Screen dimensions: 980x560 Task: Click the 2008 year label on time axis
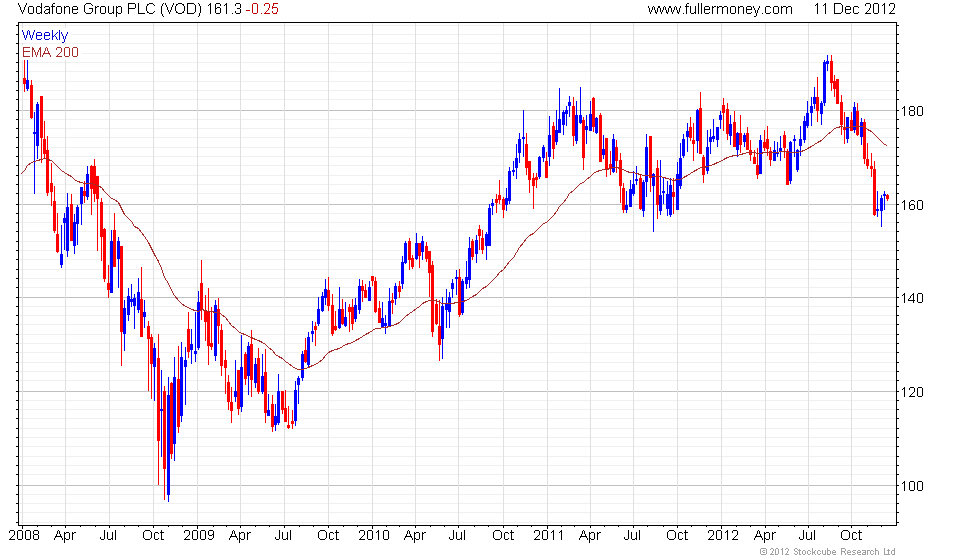pos(24,535)
